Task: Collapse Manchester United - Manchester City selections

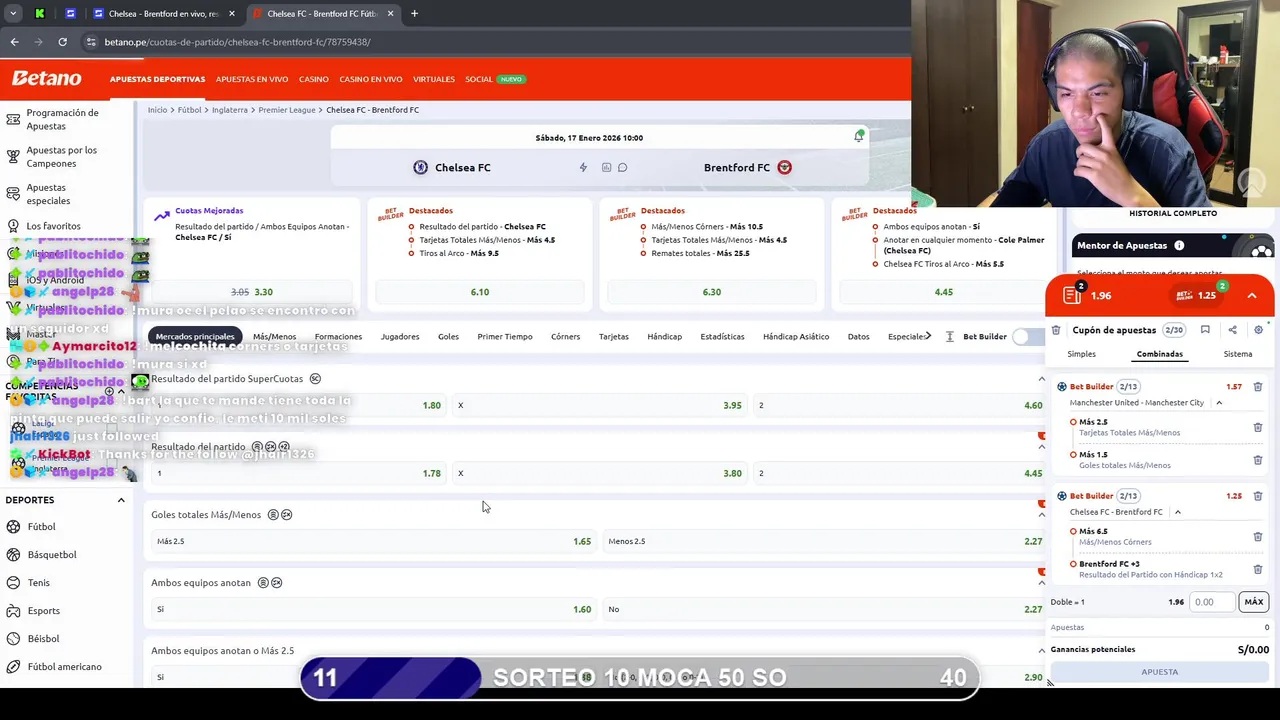Action: (x=1219, y=403)
